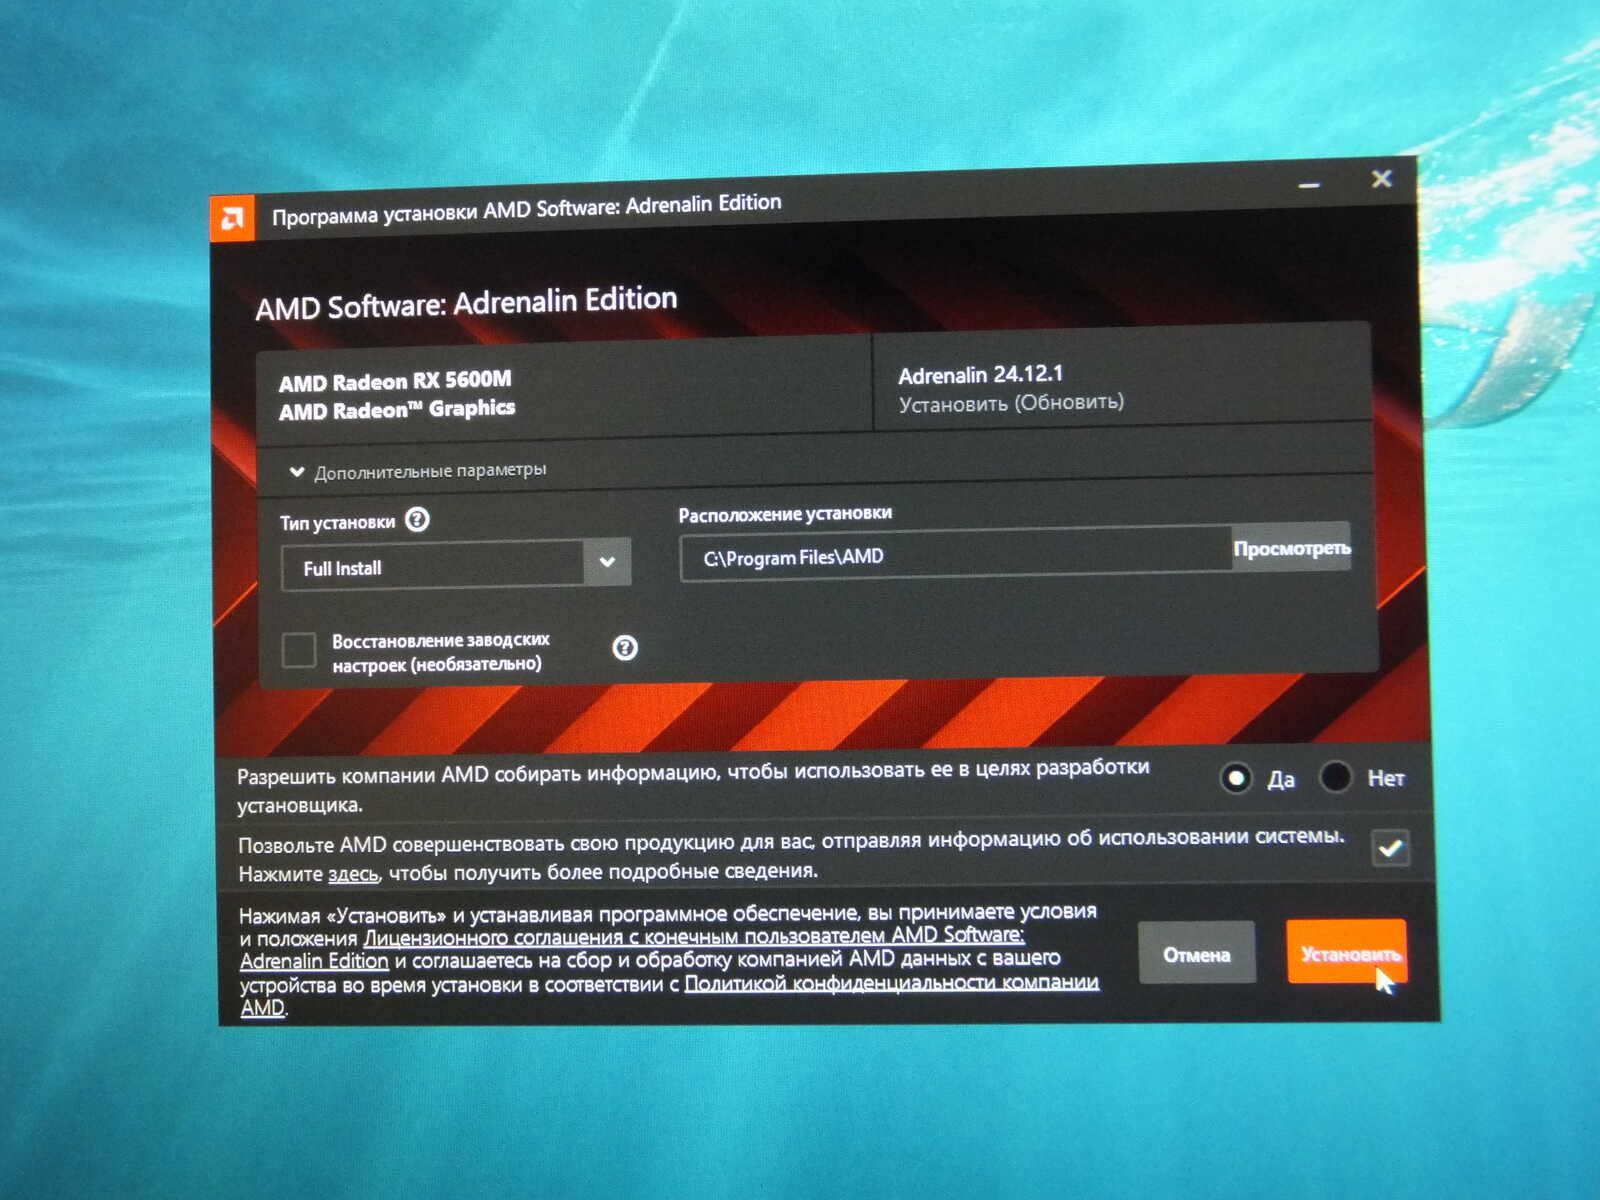Collapse the 'Дополнительные параметры' section
The width and height of the screenshot is (1600, 1200).
tap(418, 471)
